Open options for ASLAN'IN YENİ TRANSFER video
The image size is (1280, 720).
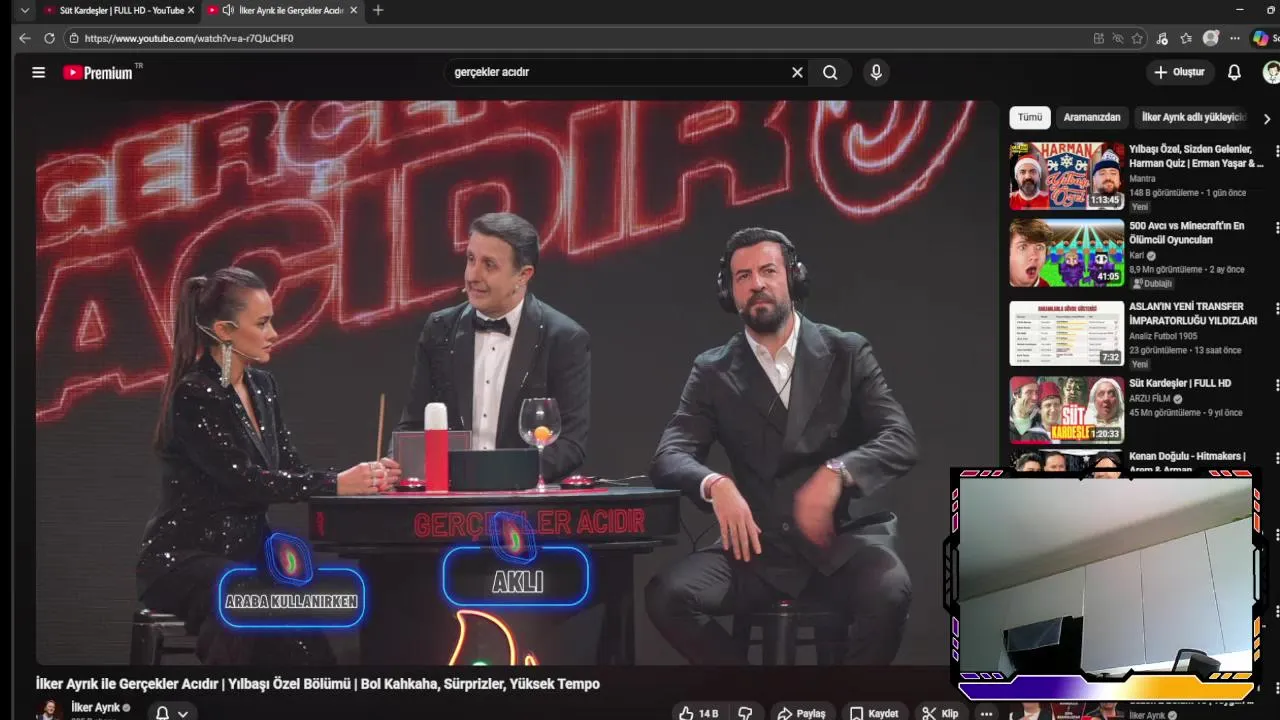(x=1276, y=308)
